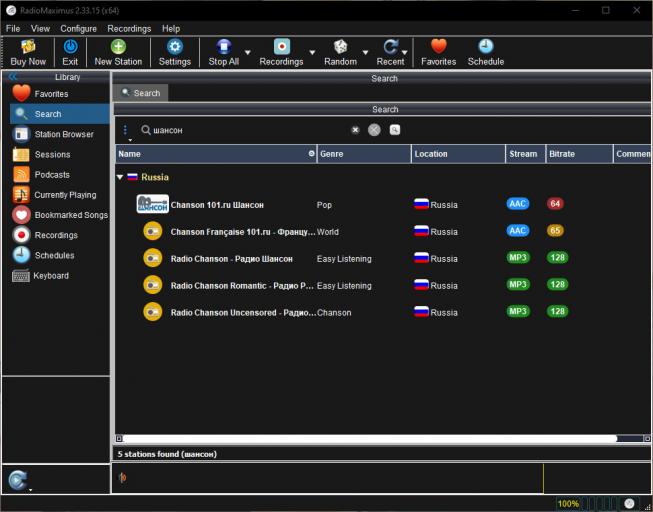Viewport: 653px width, 512px height.
Task: Open Stop All dropdown arrow
Action: point(247,52)
